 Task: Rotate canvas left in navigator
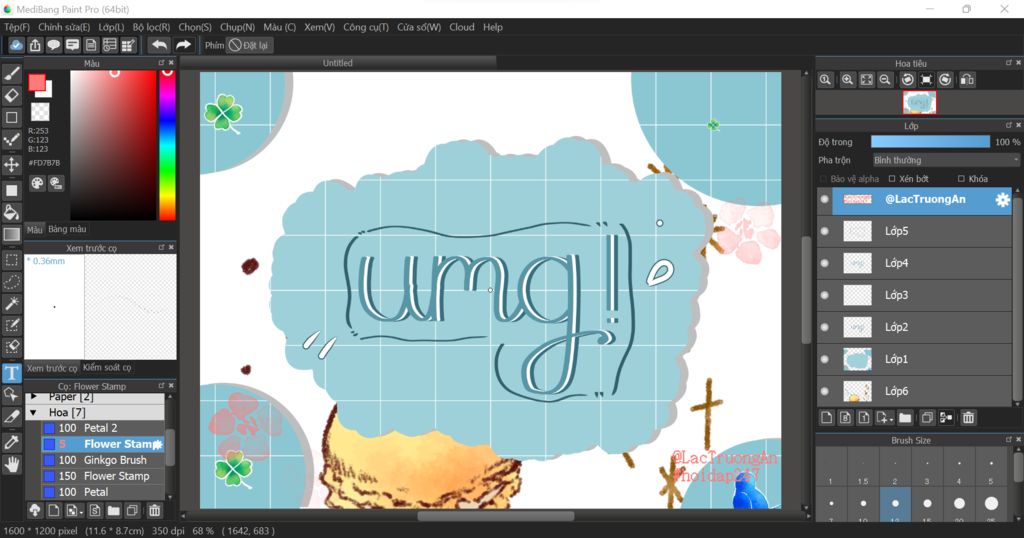(x=907, y=80)
